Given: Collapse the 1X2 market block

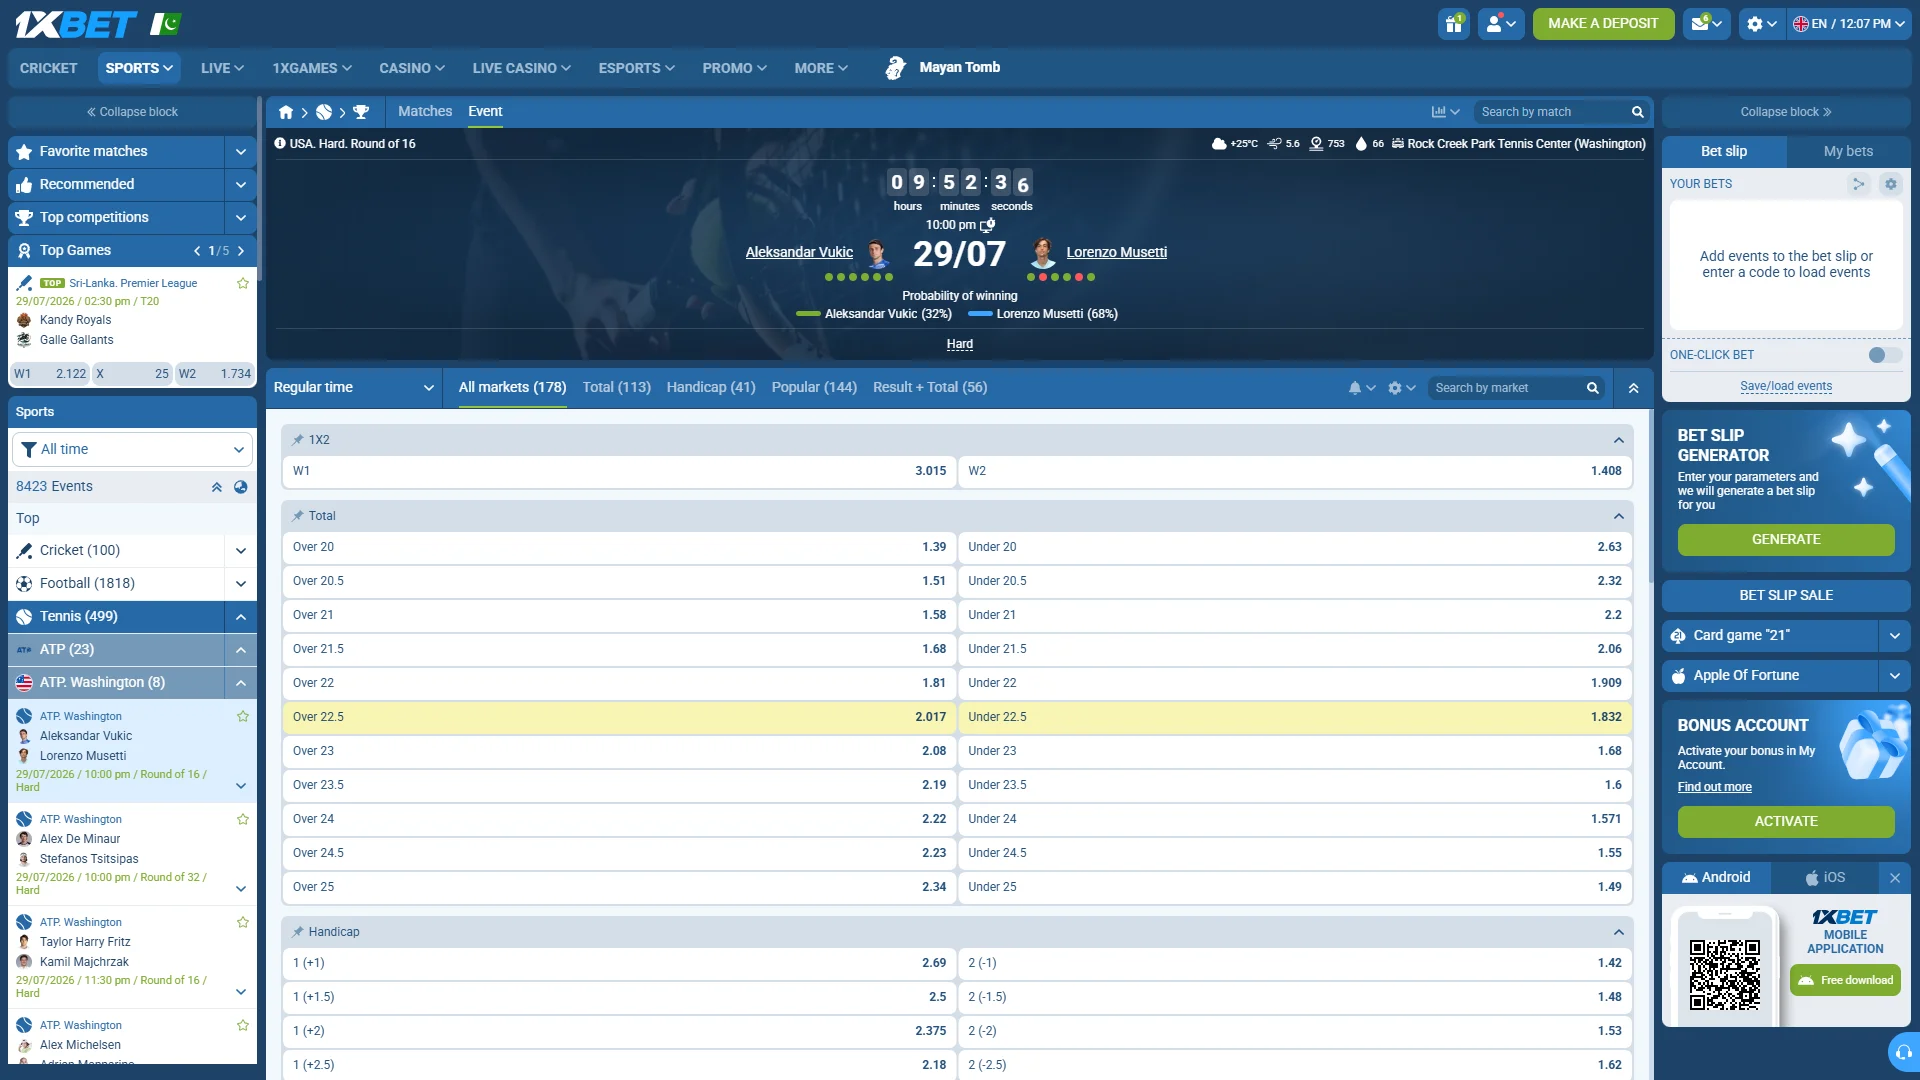Looking at the screenshot, I should click(x=1618, y=440).
